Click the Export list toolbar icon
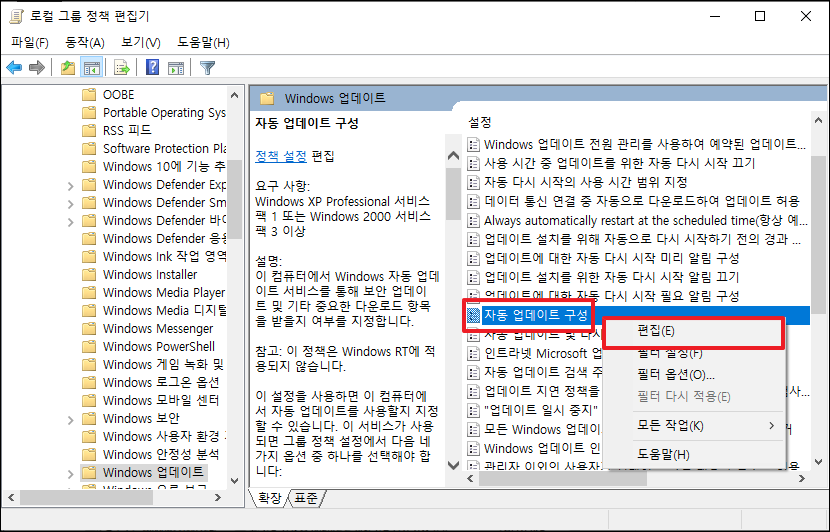 pos(122,68)
